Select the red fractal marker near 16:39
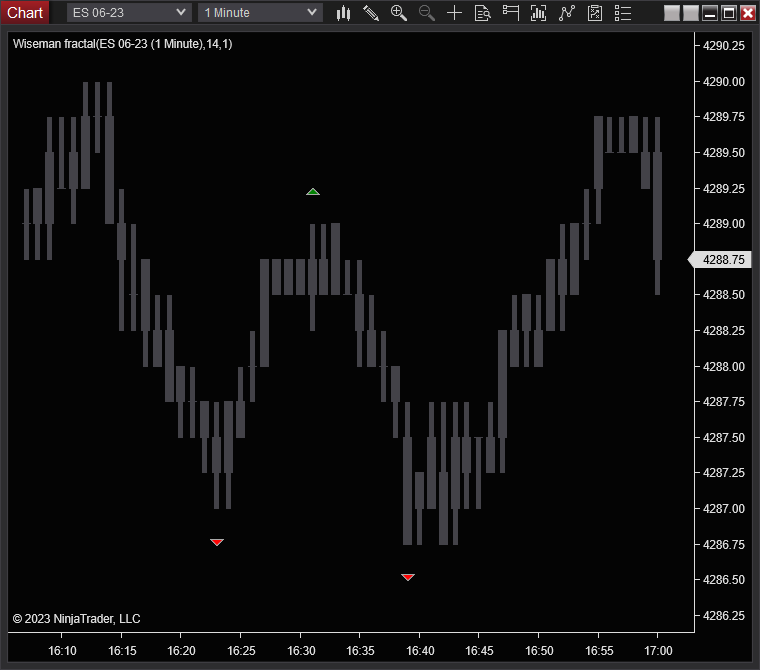 point(408,577)
